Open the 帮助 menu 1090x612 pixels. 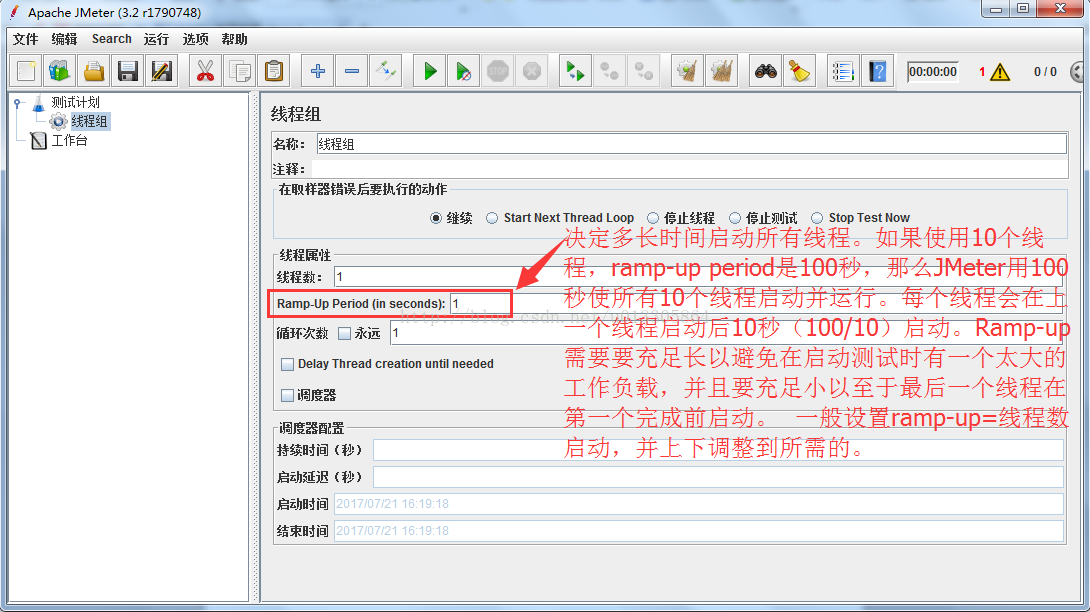point(234,39)
